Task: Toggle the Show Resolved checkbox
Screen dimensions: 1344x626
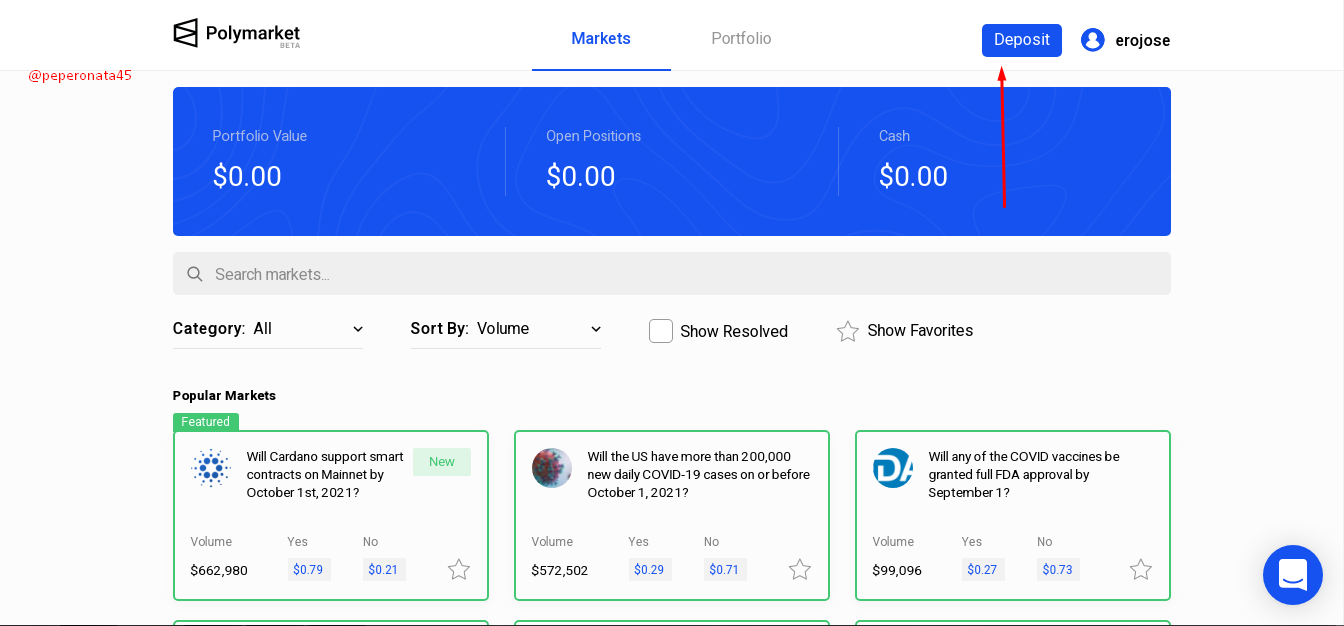Action: (661, 331)
